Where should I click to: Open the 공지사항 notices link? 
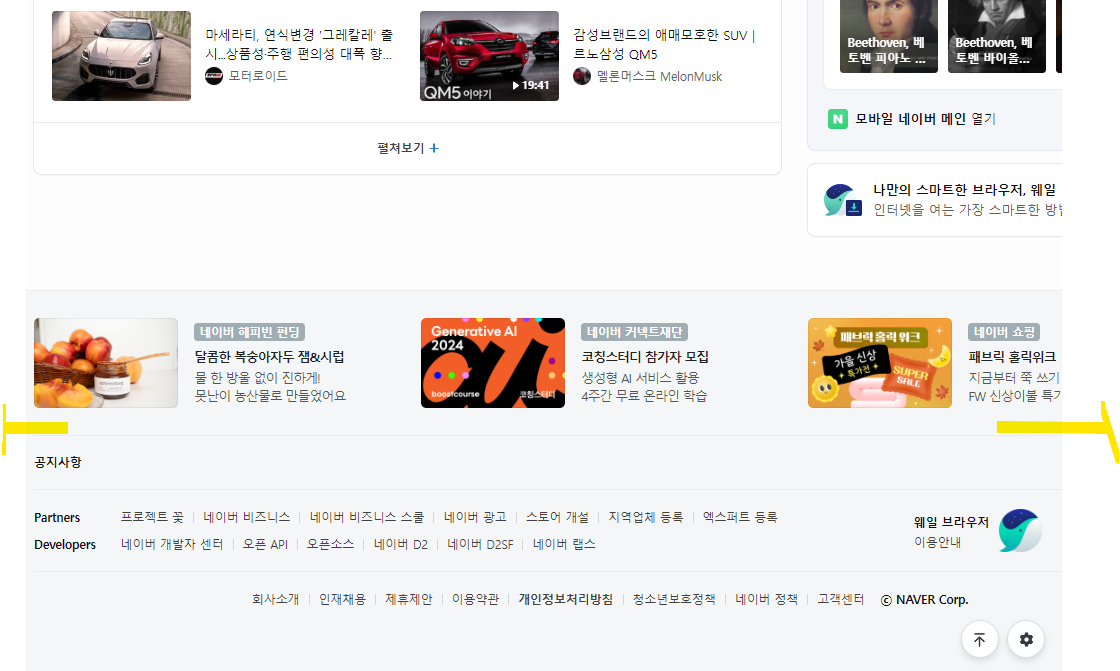pos(58,462)
